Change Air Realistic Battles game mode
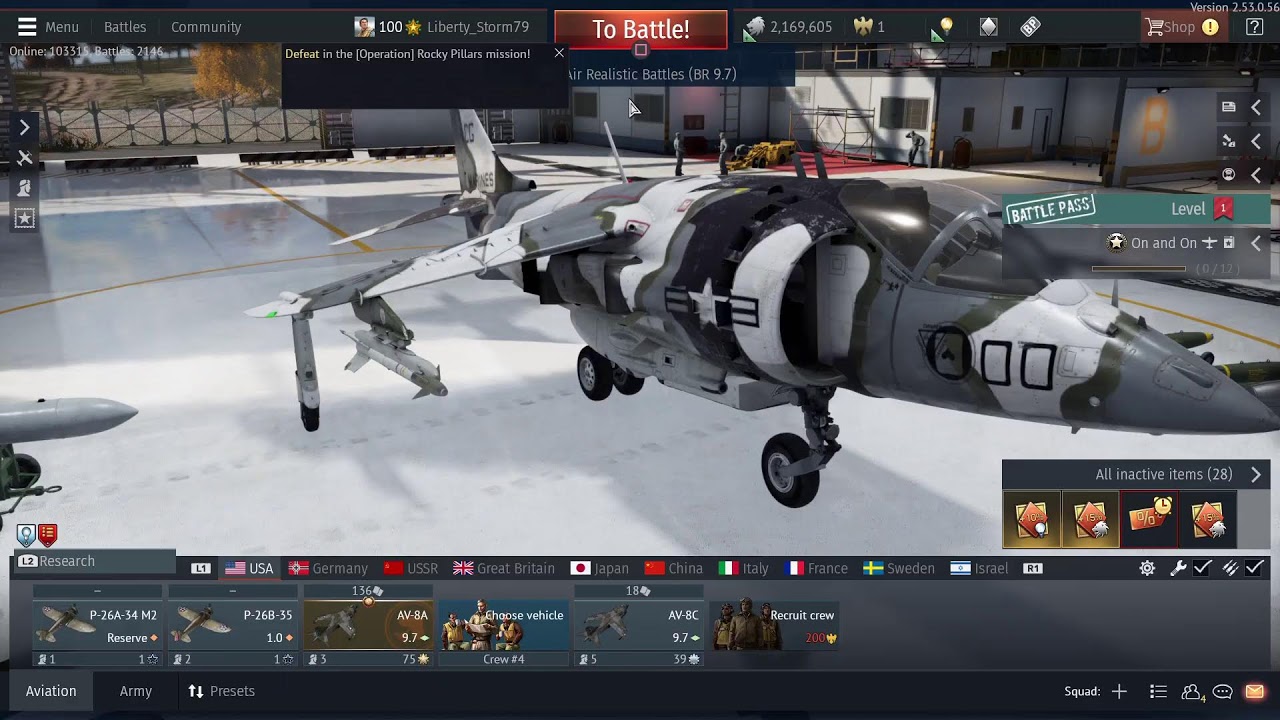Image resolution: width=1280 pixels, height=720 pixels. [650, 74]
